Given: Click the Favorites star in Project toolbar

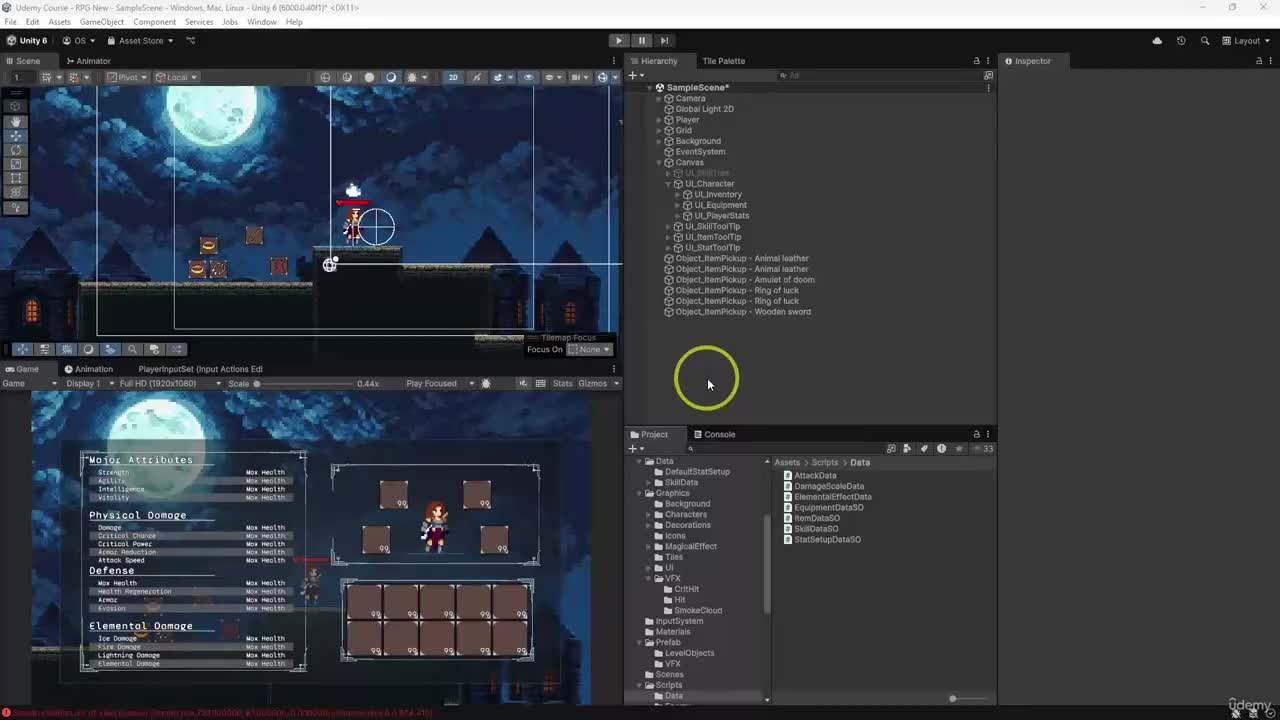Looking at the screenshot, I should pos(959,449).
